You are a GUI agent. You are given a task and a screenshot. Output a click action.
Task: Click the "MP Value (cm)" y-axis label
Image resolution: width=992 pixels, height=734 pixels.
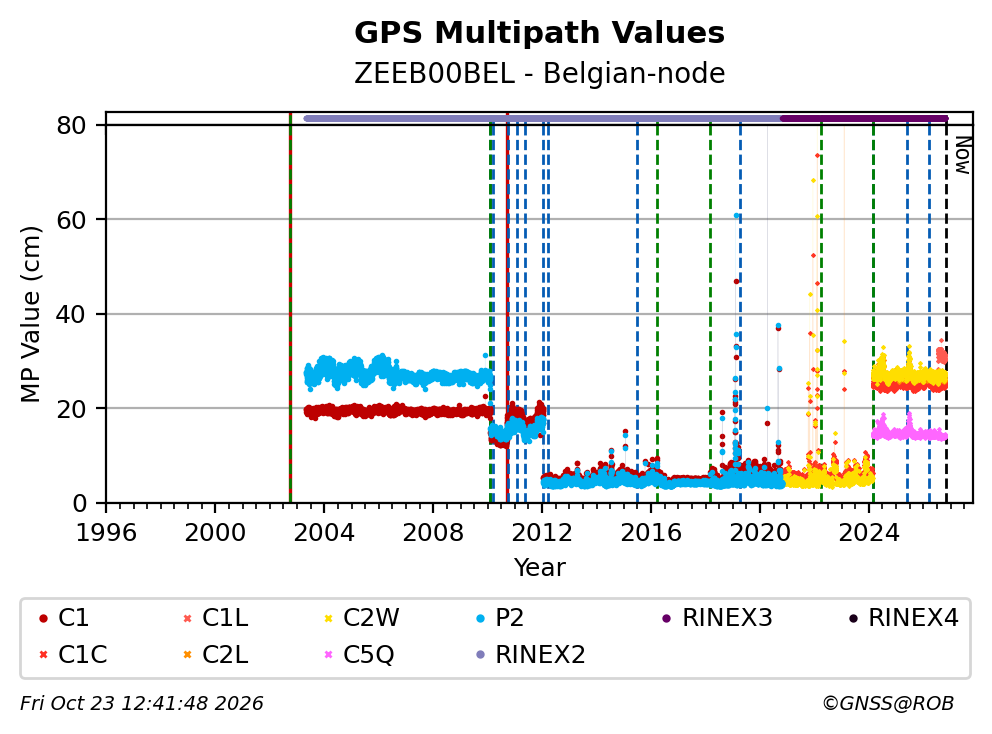tap(30, 314)
